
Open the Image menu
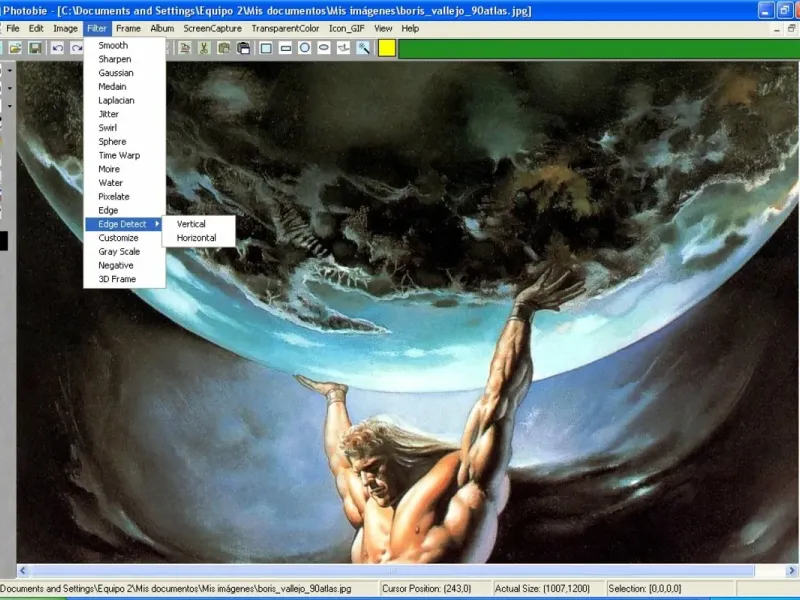coord(65,29)
